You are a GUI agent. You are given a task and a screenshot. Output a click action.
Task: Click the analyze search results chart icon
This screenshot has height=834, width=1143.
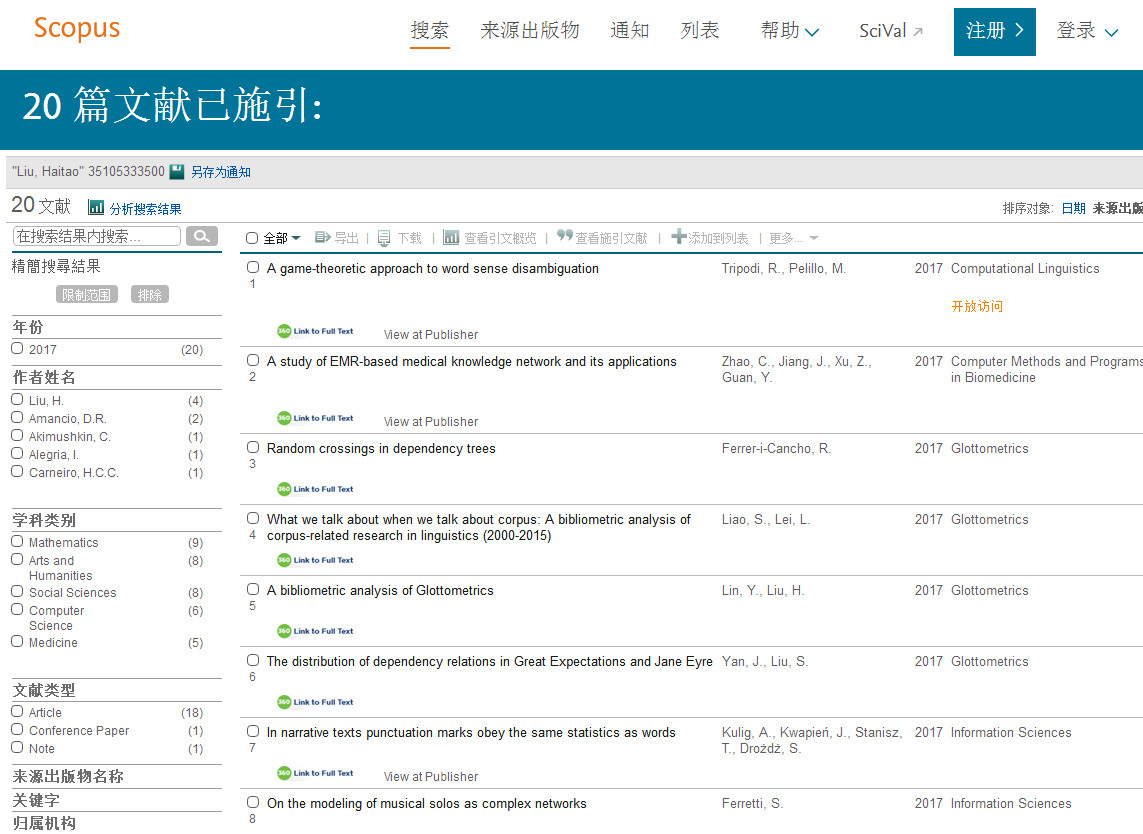click(96, 208)
